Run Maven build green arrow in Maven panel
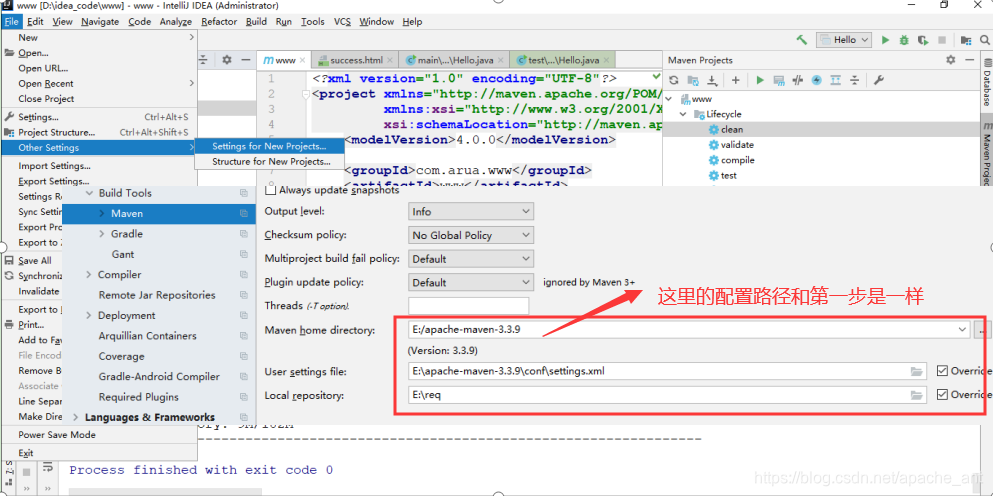The height and width of the screenshot is (496, 993). click(x=760, y=80)
